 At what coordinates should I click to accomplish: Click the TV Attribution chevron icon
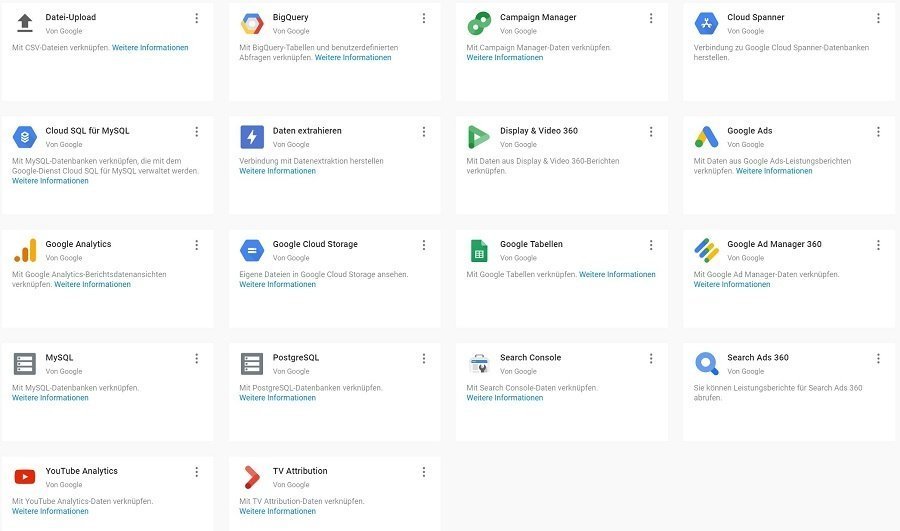click(251, 477)
